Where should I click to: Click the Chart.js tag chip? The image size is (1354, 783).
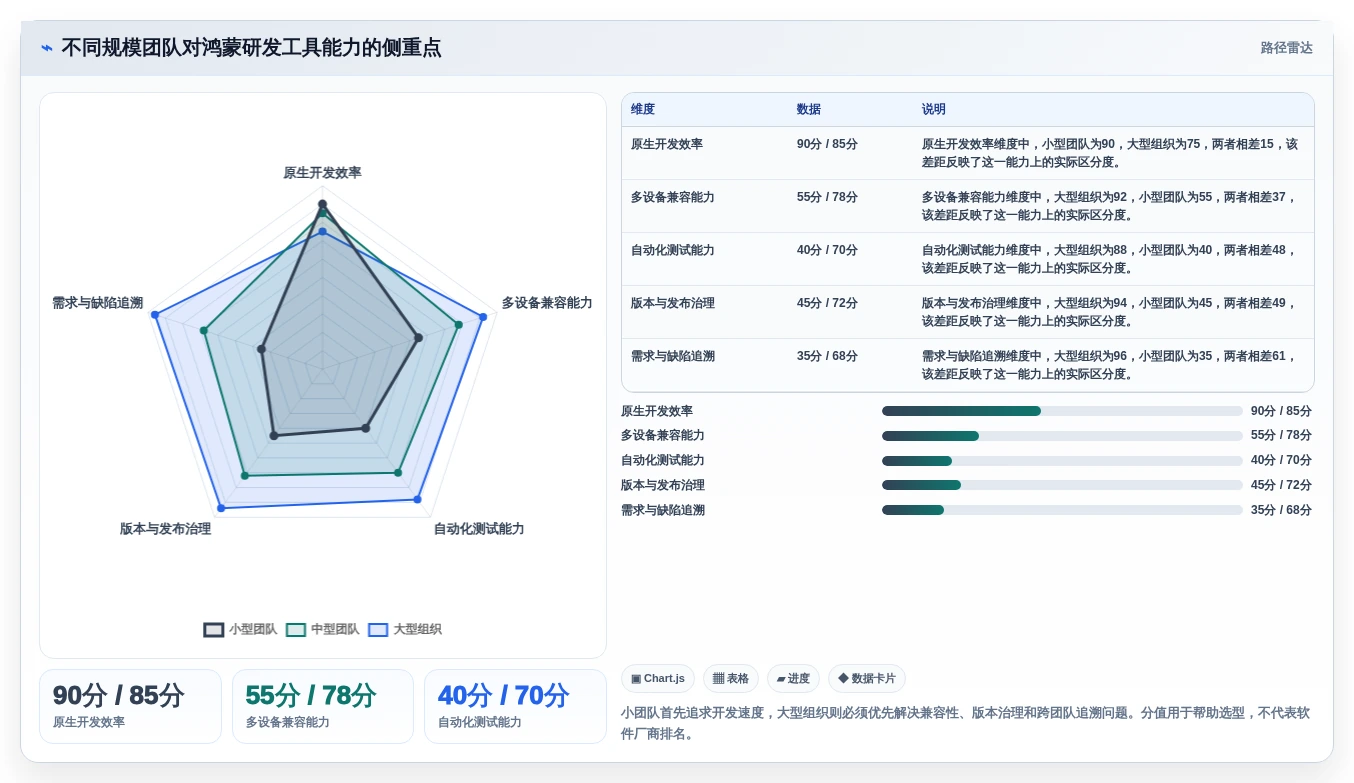point(658,678)
